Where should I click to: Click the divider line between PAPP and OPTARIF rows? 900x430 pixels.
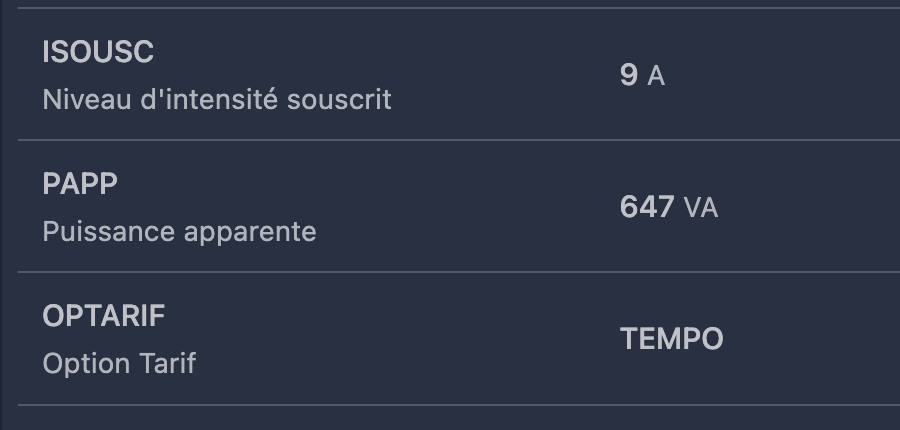point(459,272)
